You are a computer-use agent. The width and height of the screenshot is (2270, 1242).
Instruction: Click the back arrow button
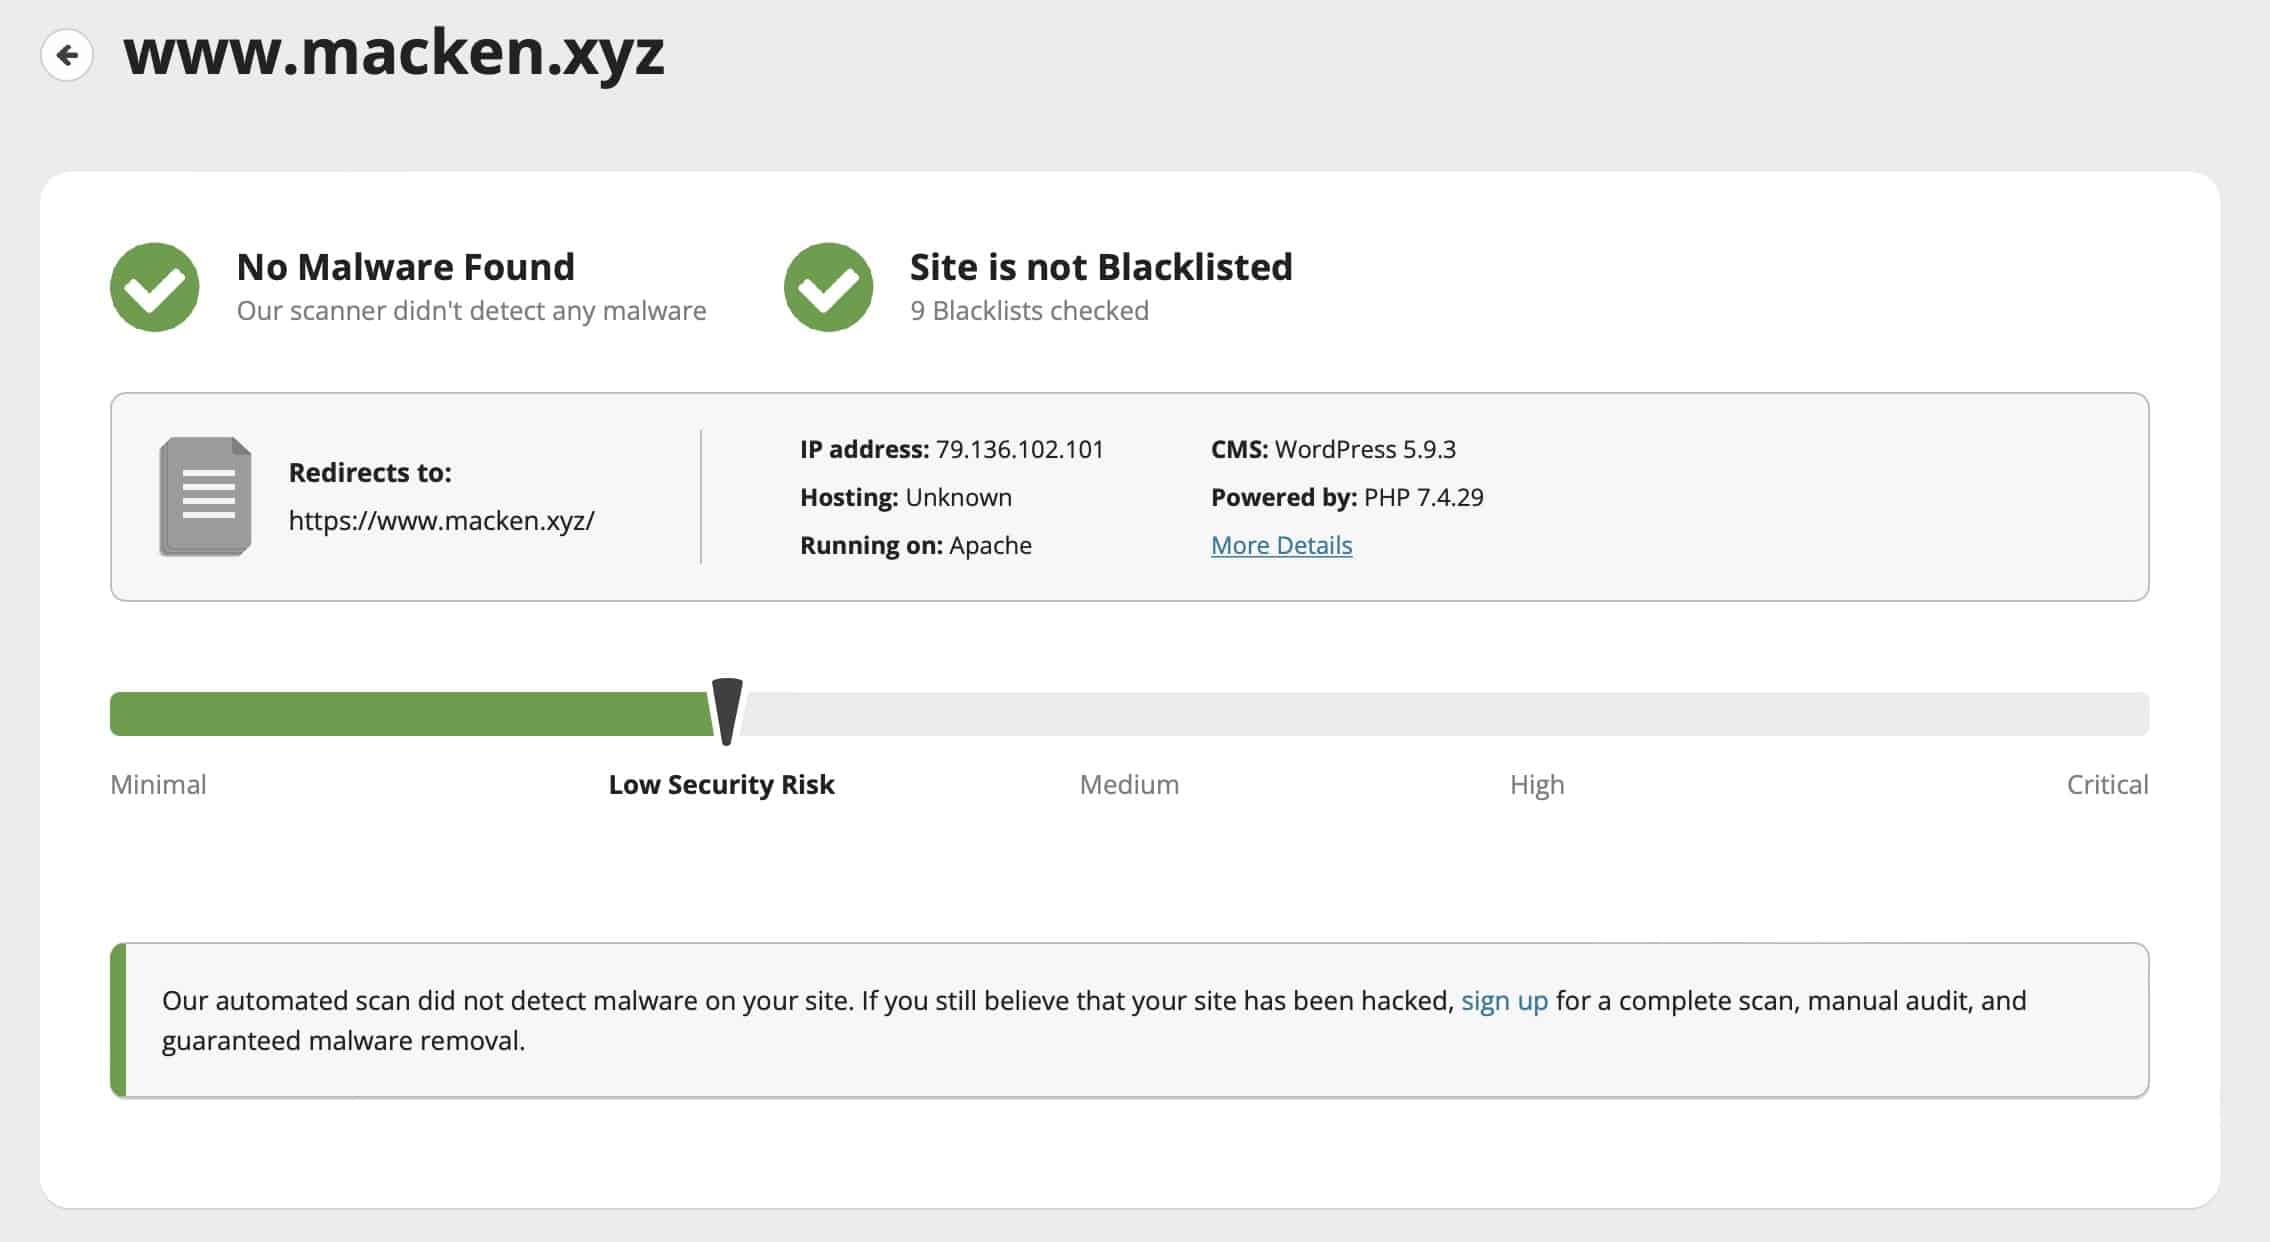[67, 54]
